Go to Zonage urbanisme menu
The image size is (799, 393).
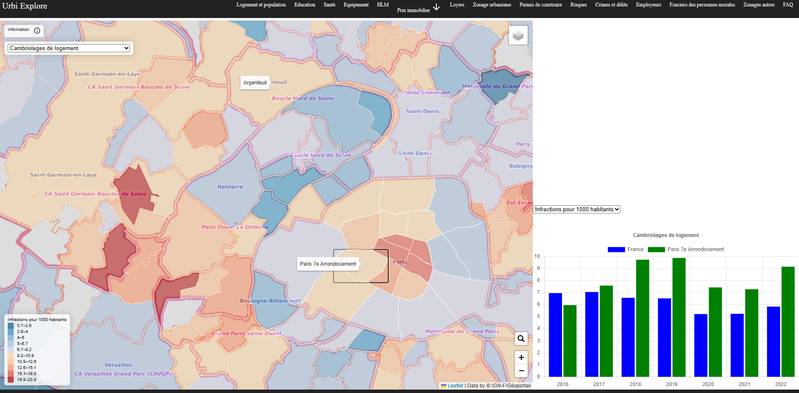tap(492, 5)
